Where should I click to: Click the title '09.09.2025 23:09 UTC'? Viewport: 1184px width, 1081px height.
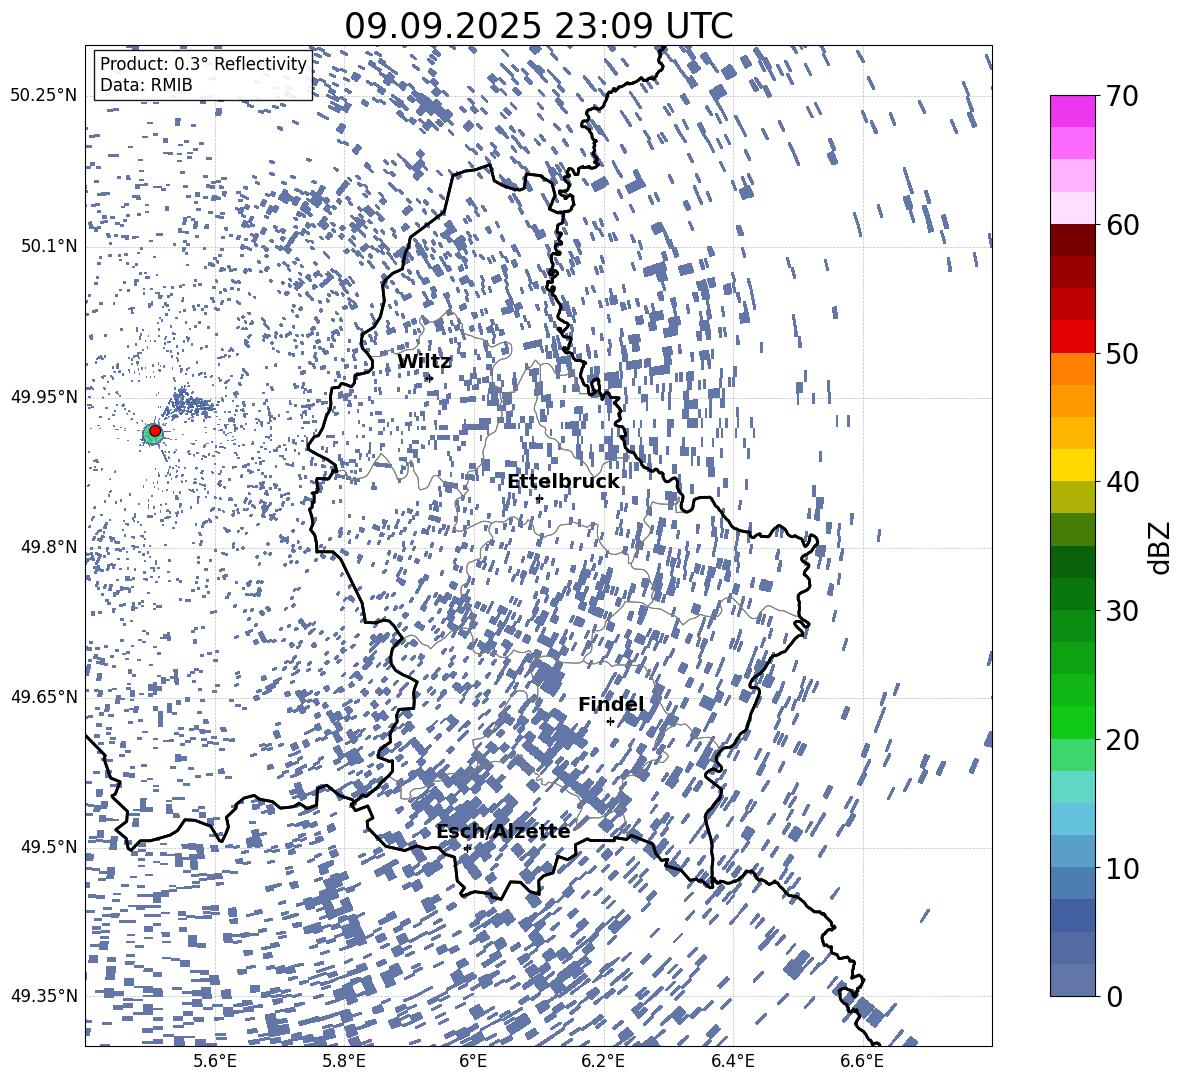click(x=538, y=26)
